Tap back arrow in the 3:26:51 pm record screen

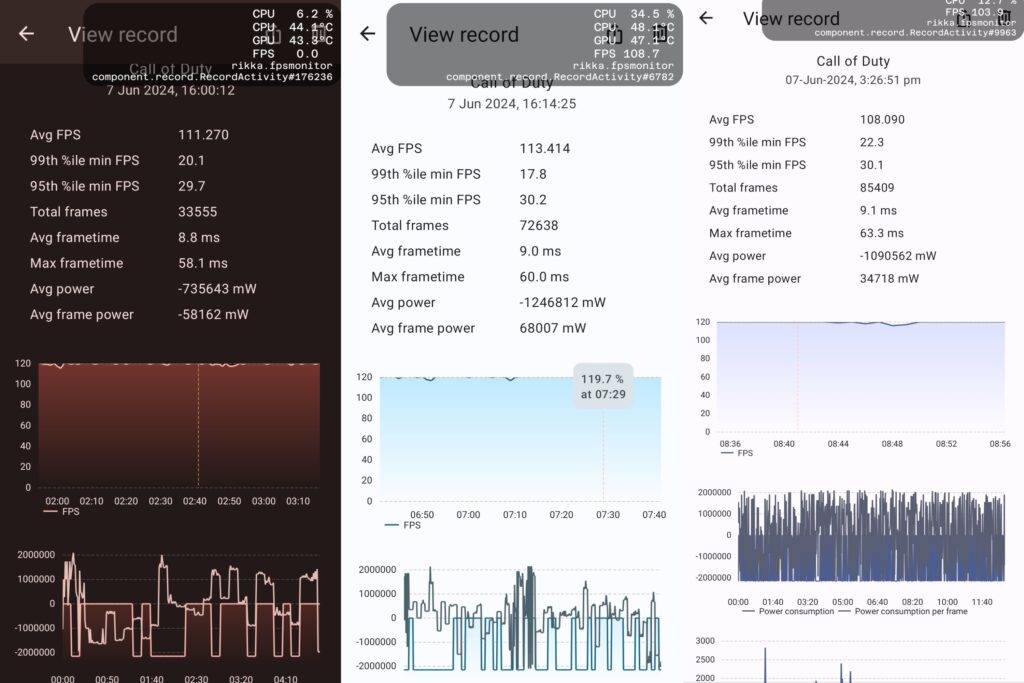pyautogui.click(x=706, y=18)
